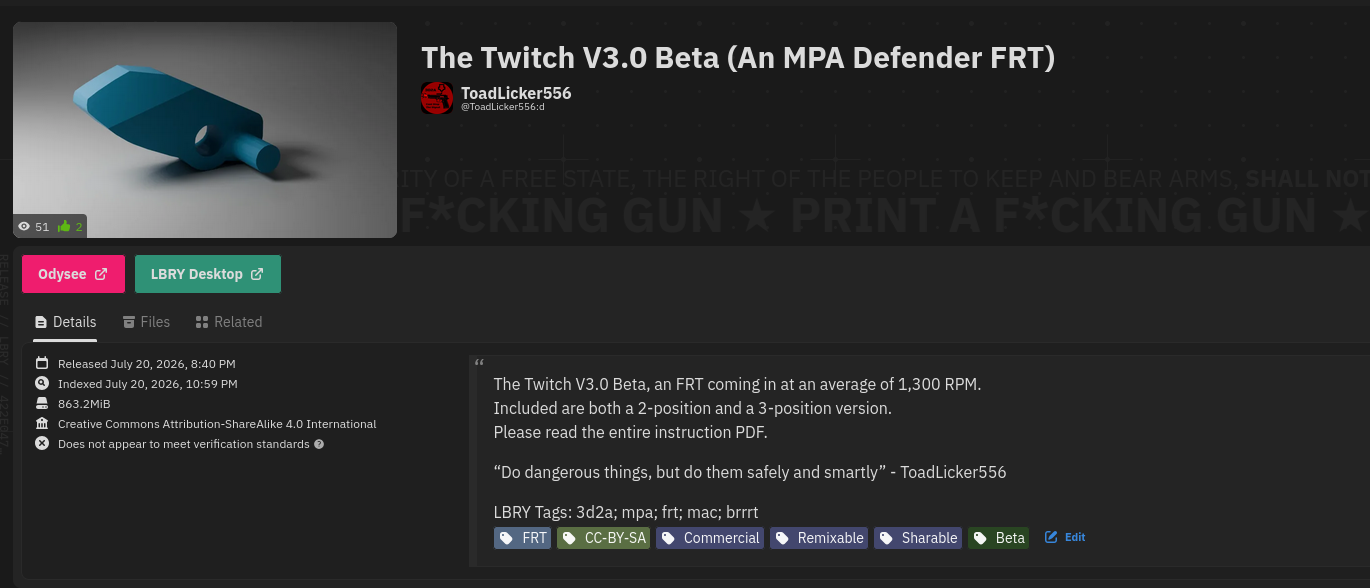
Task: Click the license icon beside Creative Commons
Action: [x=42, y=424]
